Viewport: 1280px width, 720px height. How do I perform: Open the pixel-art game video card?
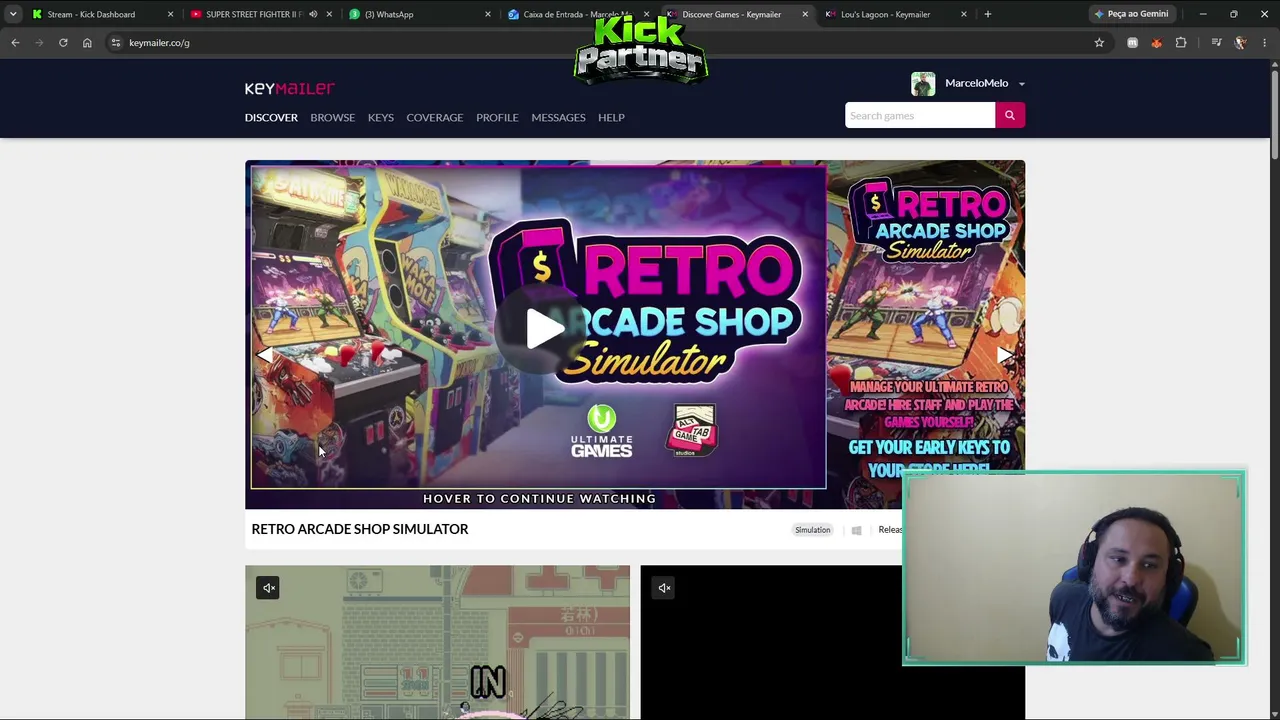pos(437,642)
